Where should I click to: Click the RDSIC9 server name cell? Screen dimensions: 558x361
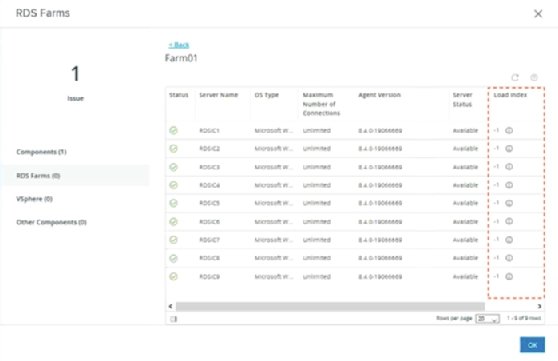[x=209, y=277]
